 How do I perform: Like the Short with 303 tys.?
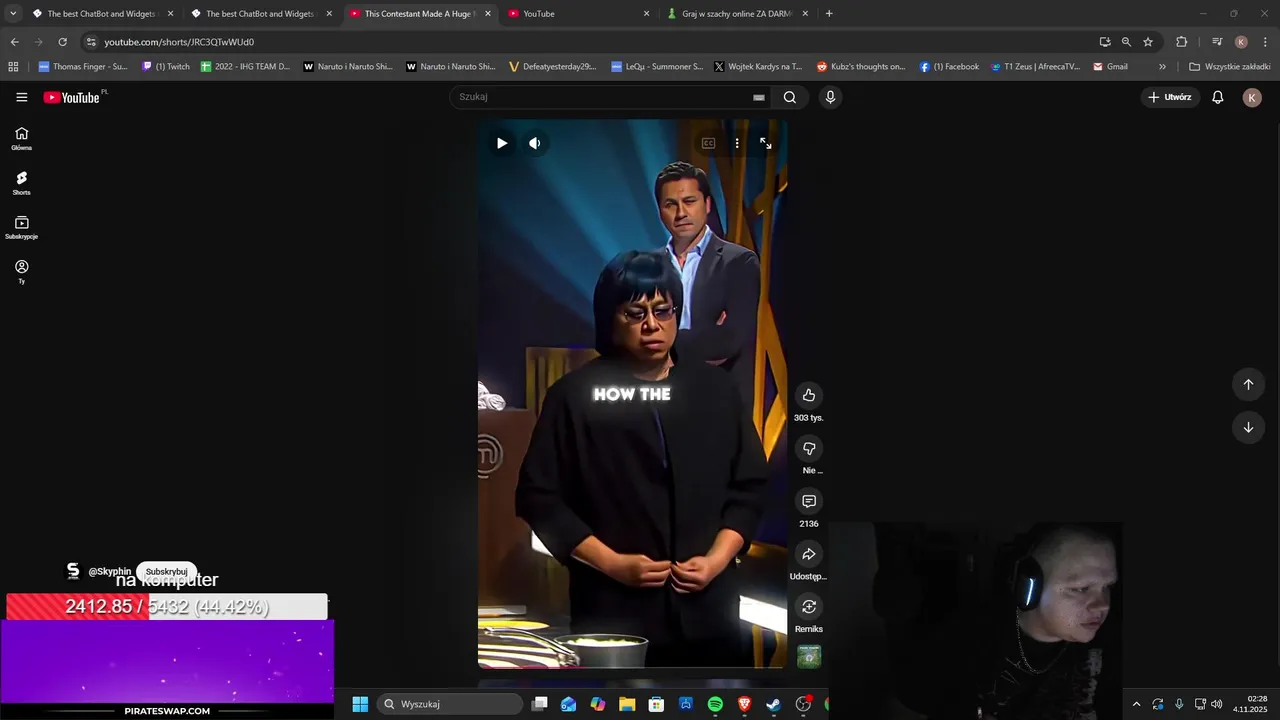click(809, 395)
